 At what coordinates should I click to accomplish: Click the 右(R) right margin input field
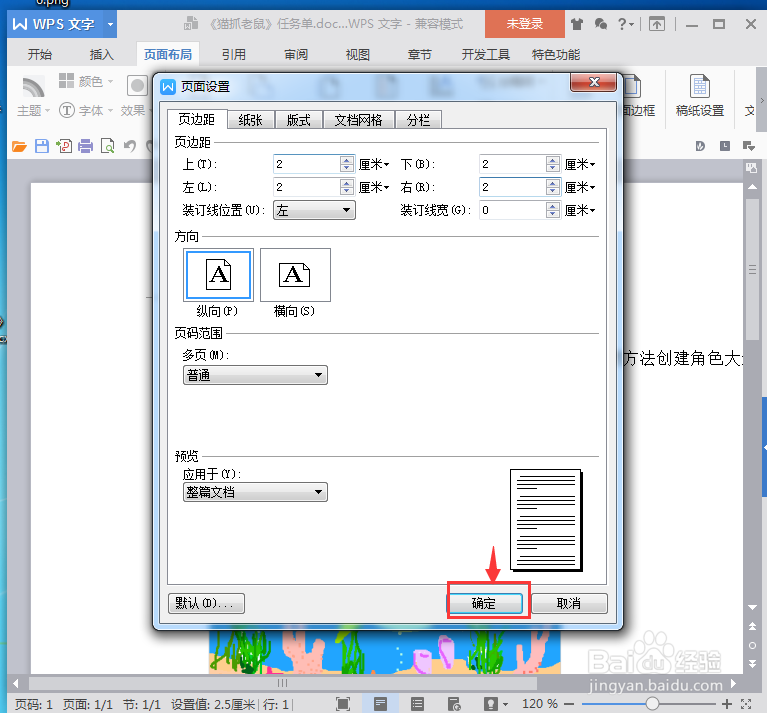512,187
